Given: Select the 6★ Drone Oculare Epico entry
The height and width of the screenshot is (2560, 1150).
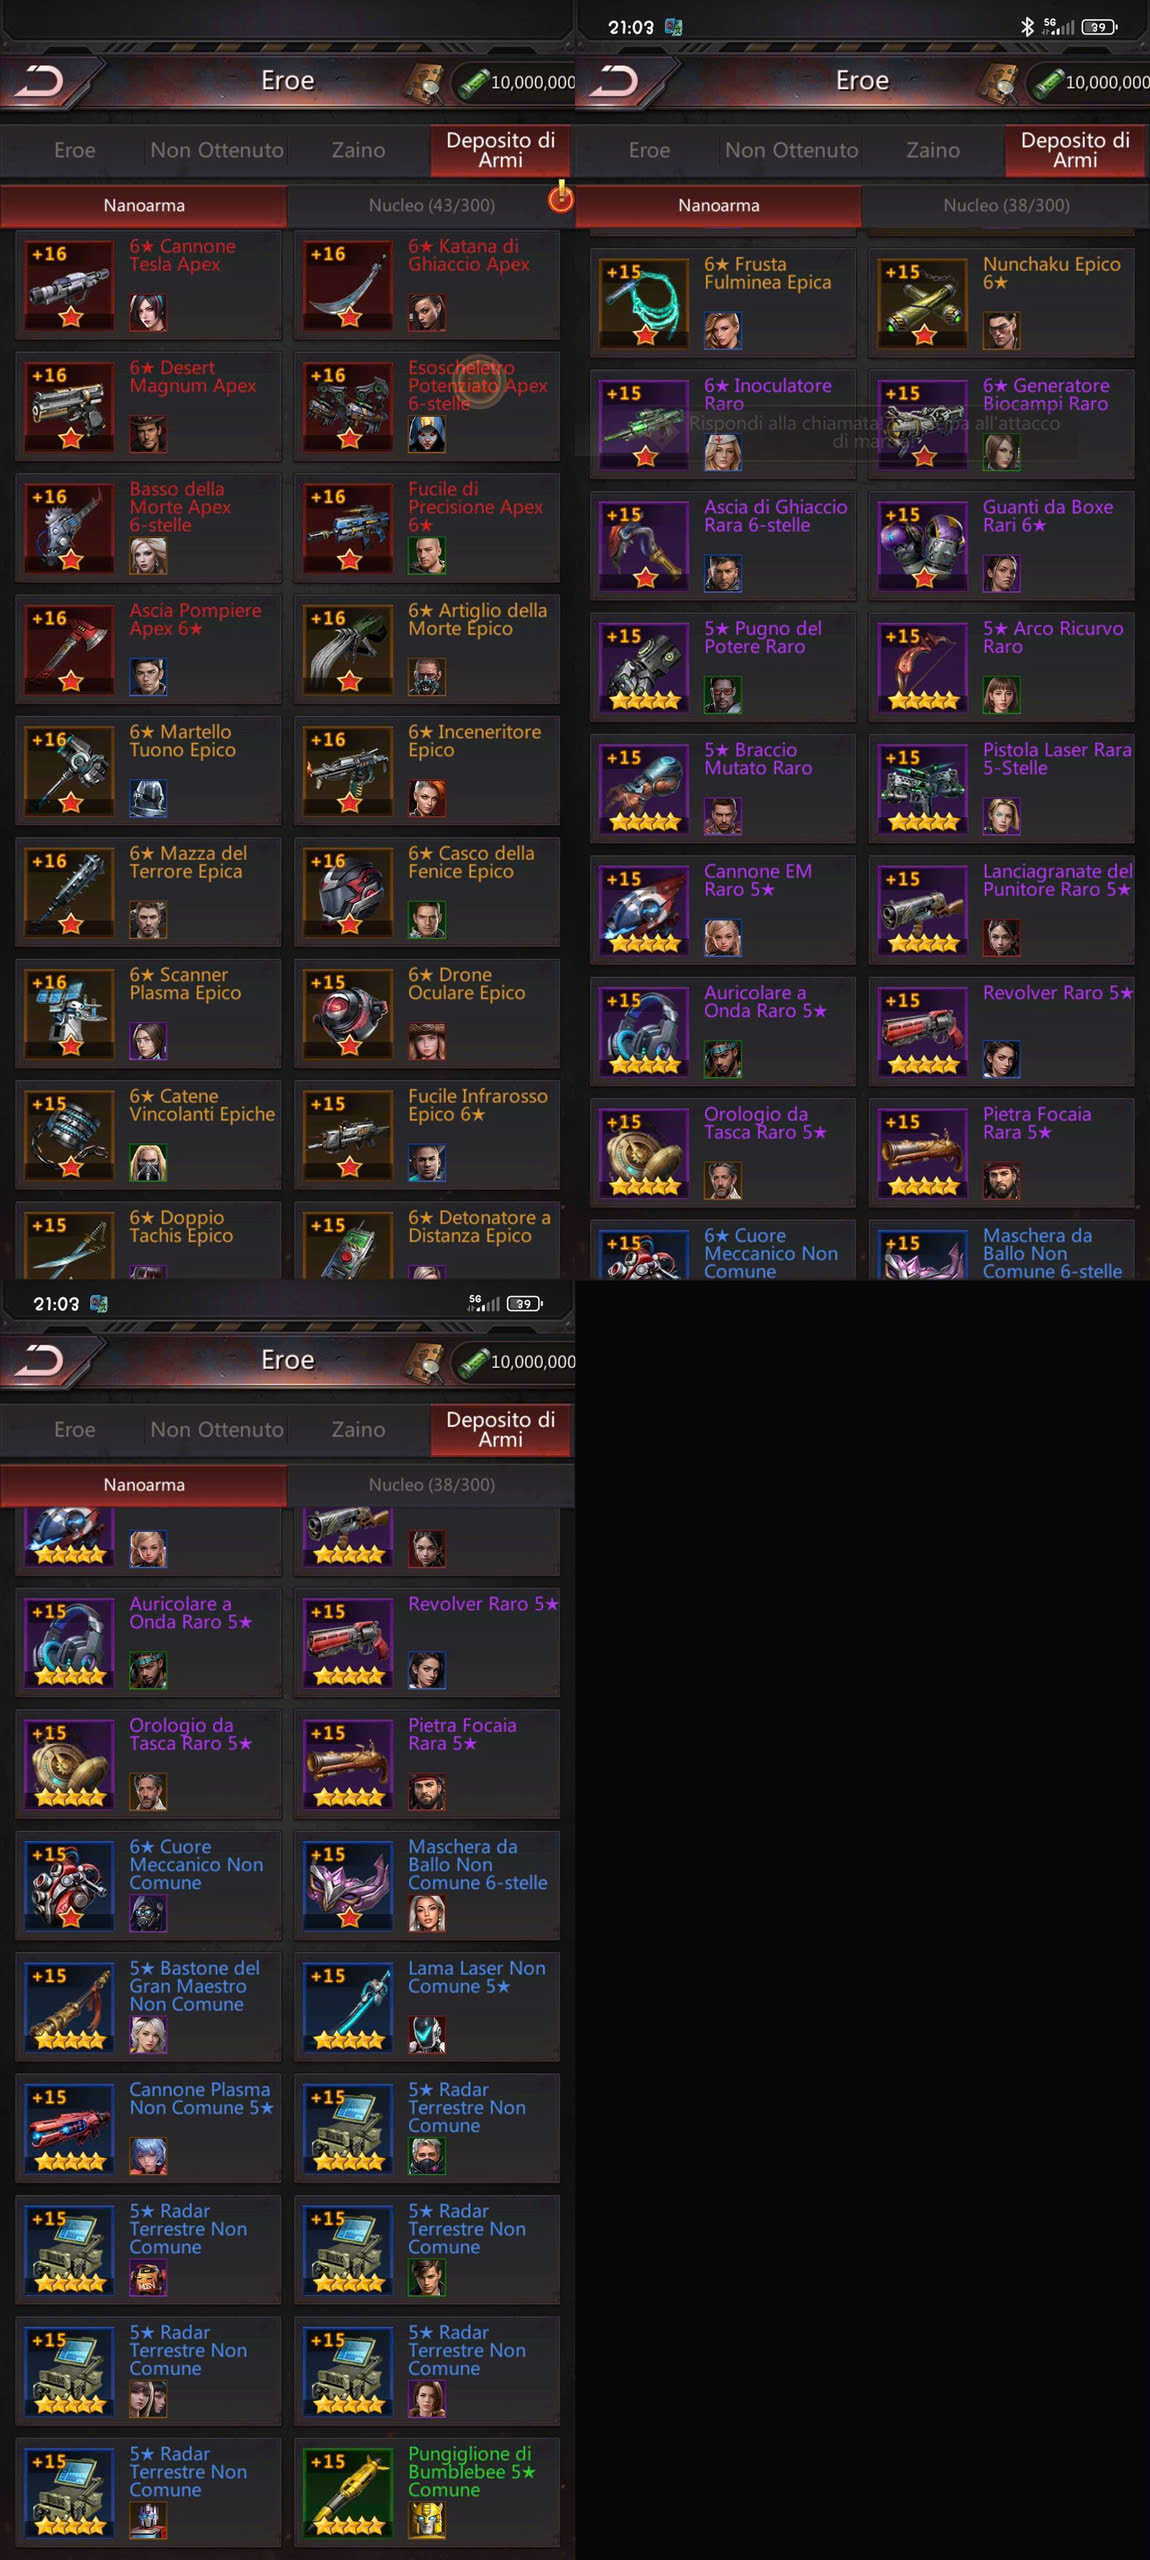Looking at the screenshot, I should coord(427,1013).
